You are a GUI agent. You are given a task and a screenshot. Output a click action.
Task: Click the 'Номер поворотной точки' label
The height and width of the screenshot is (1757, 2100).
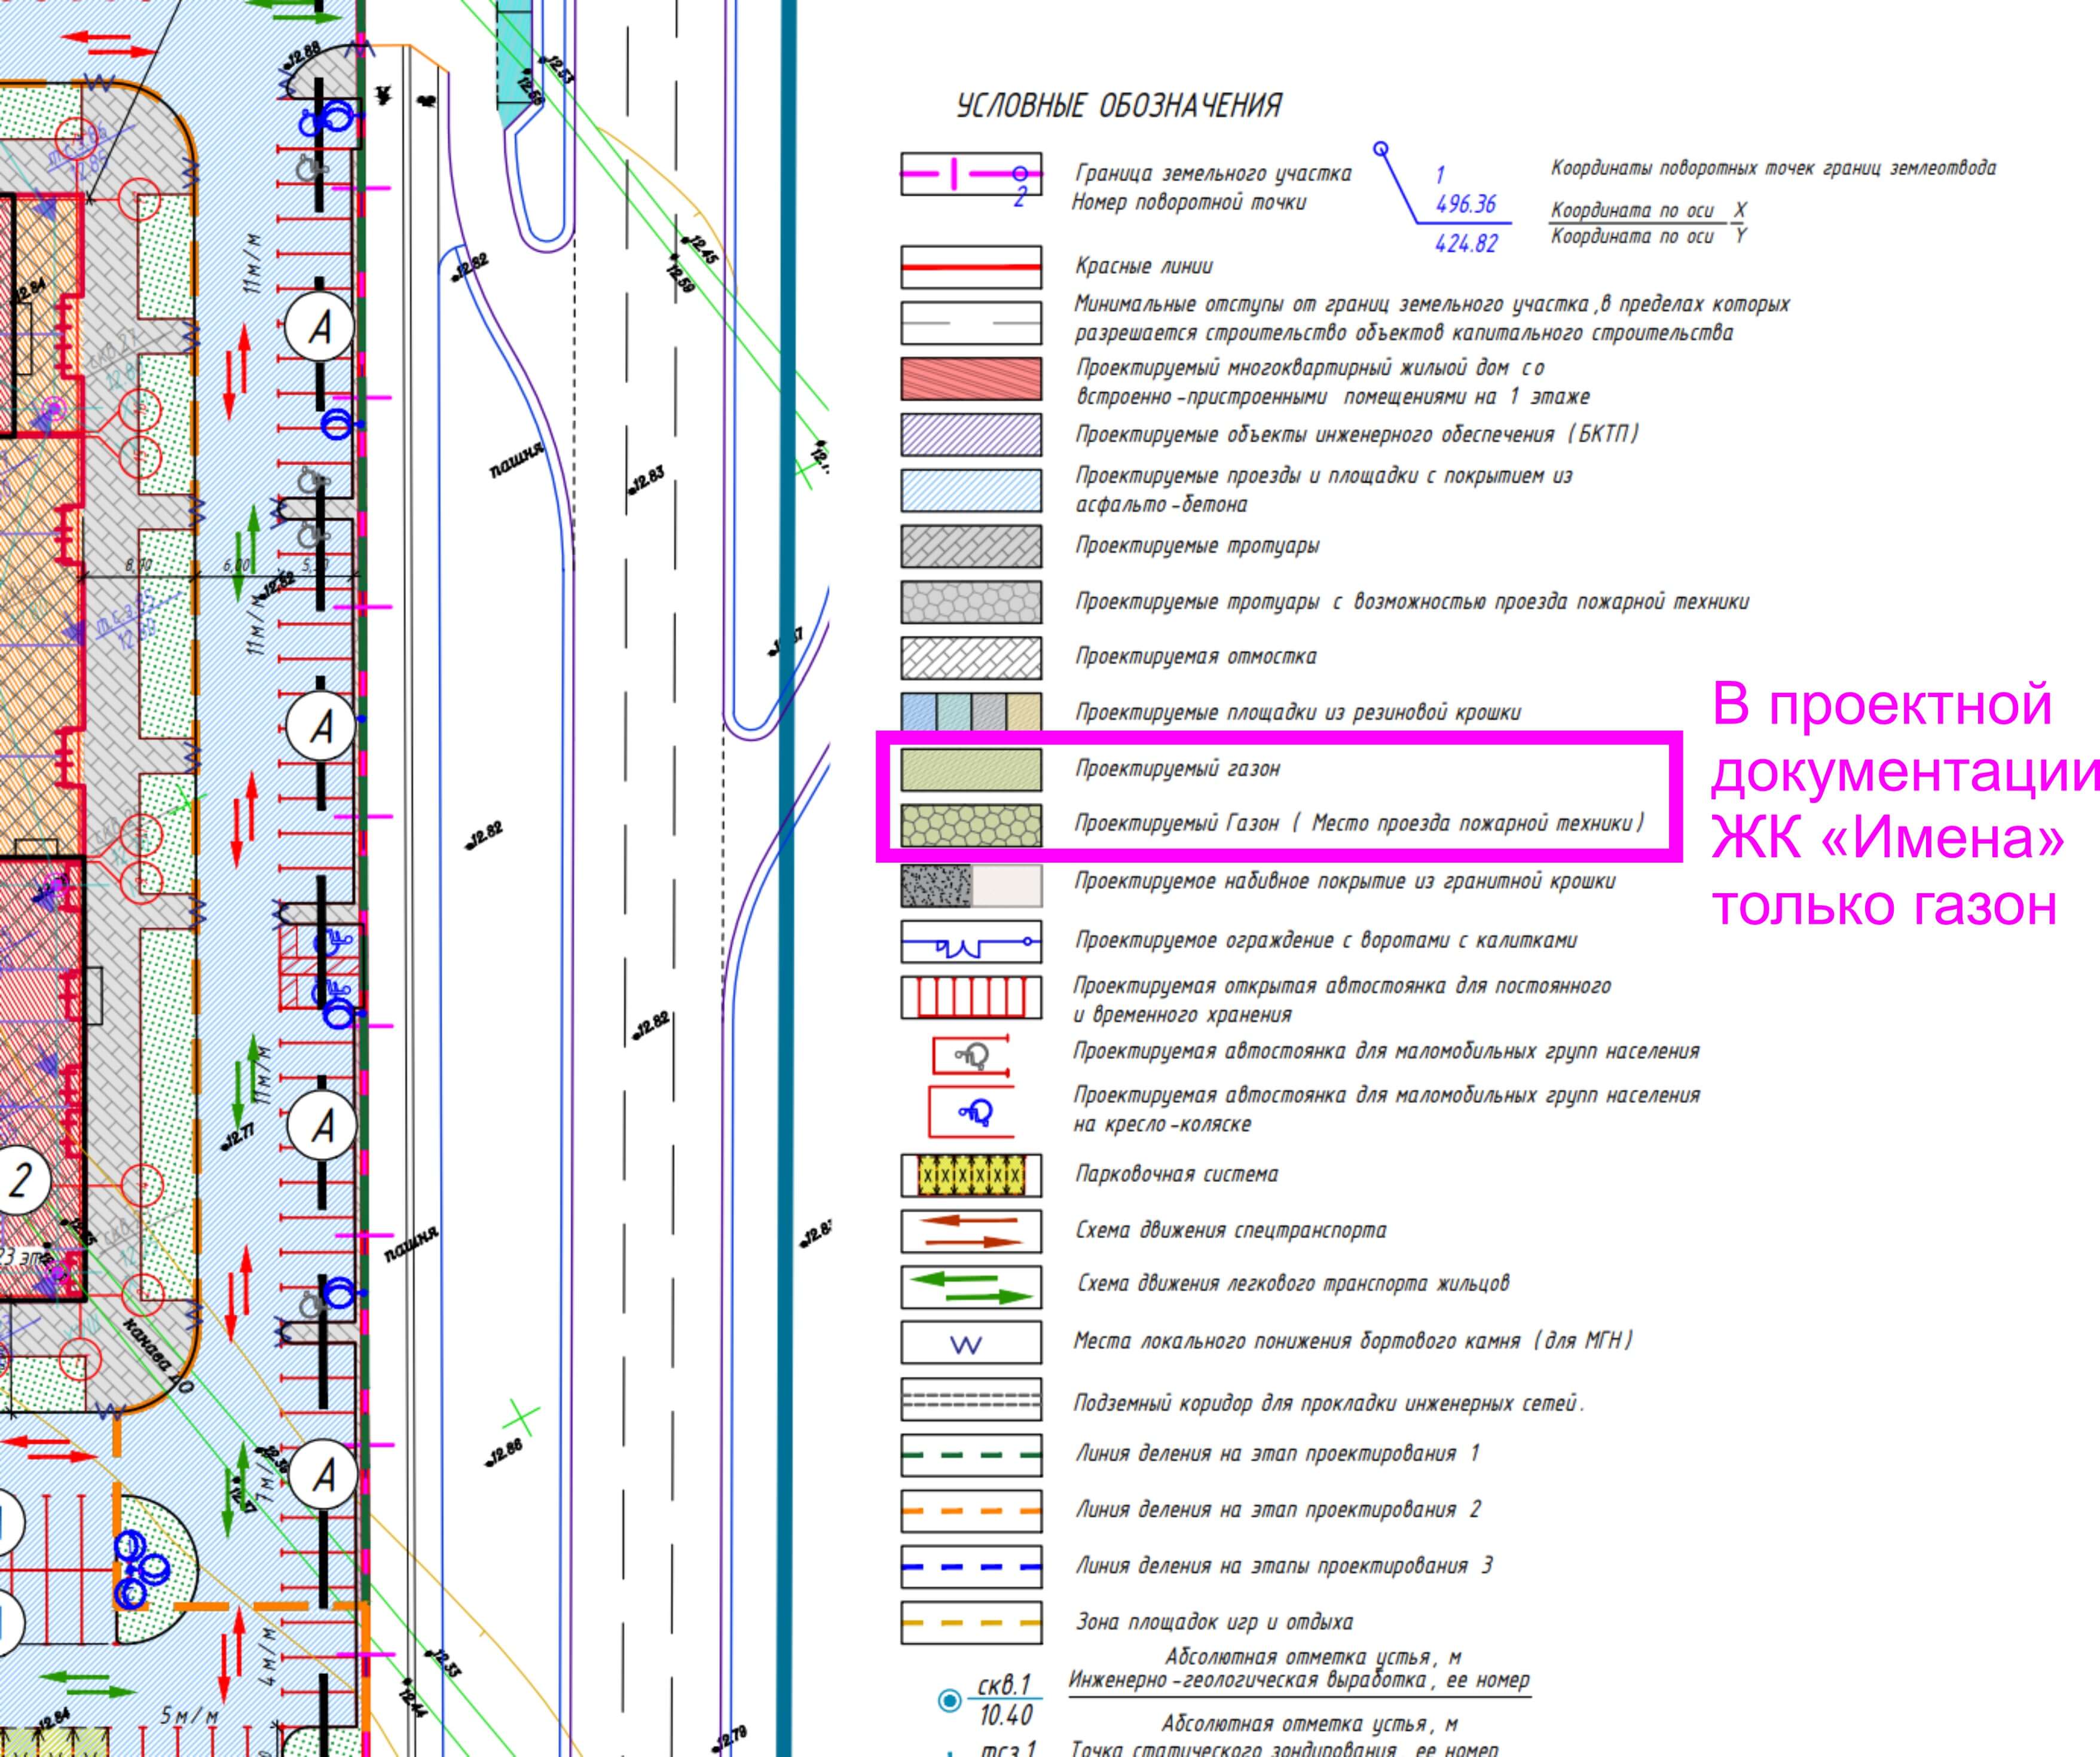click(x=1189, y=203)
